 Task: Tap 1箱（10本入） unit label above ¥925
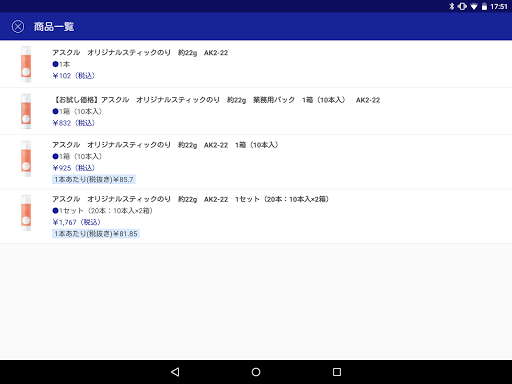tap(81, 156)
